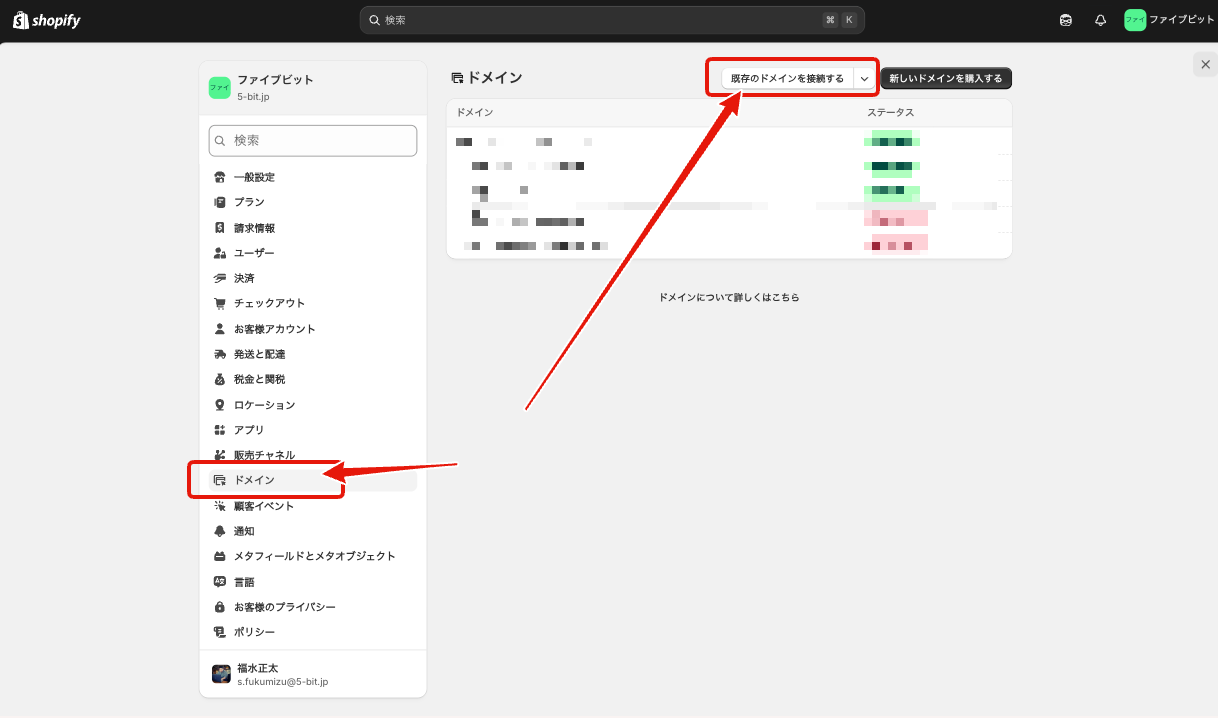1218x718 pixels.
Task: Open お客様のプライバシー lock icon settings
Action: click(219, 606)
